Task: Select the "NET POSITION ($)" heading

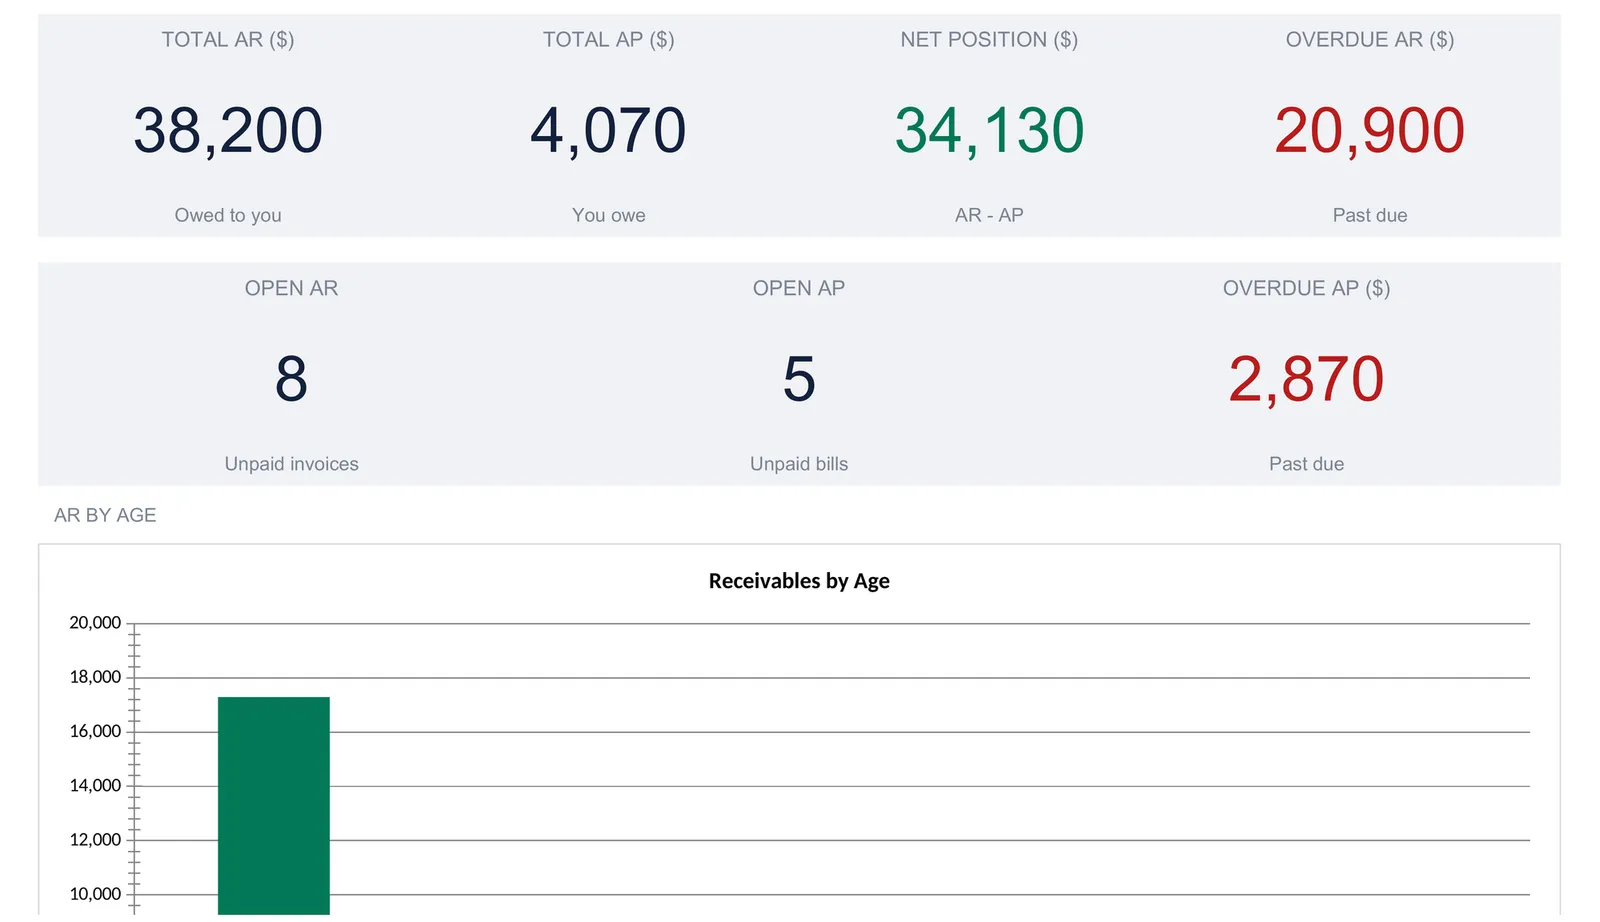Action: point(989,40)
